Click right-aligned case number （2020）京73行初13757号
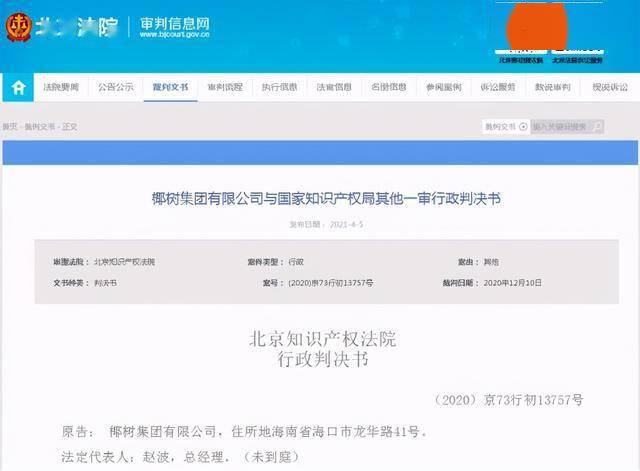 point(508,400)
